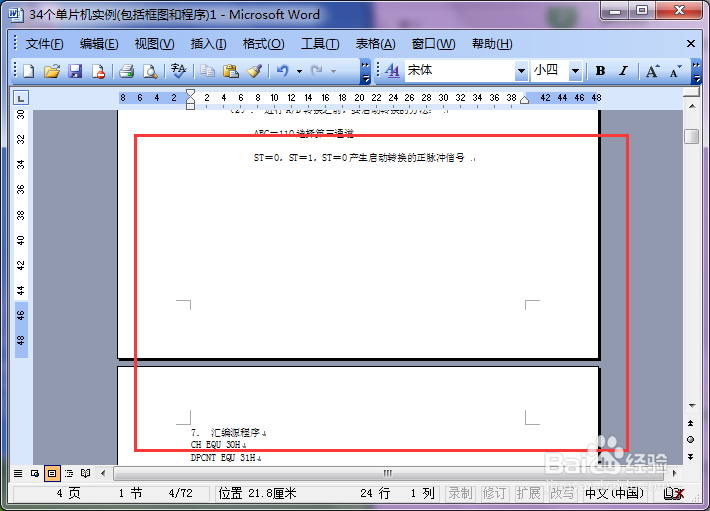Open the 编辑(E) menu
Screen dimensions: 710x511
99,44
